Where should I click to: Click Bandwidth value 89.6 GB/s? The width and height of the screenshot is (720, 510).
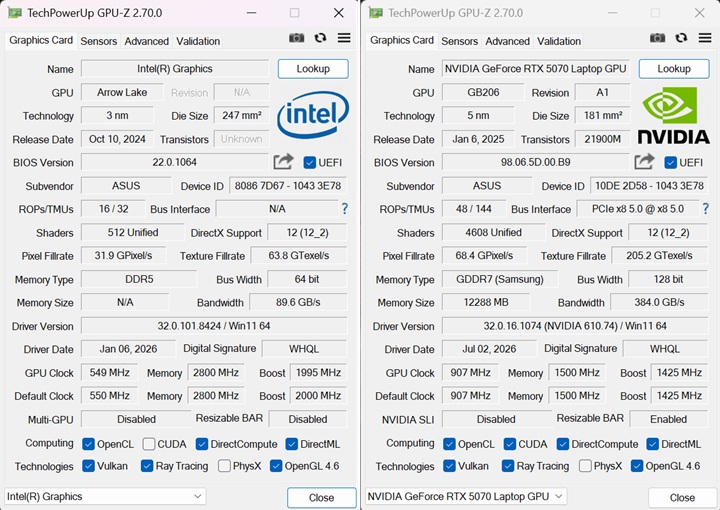(298, 302)
